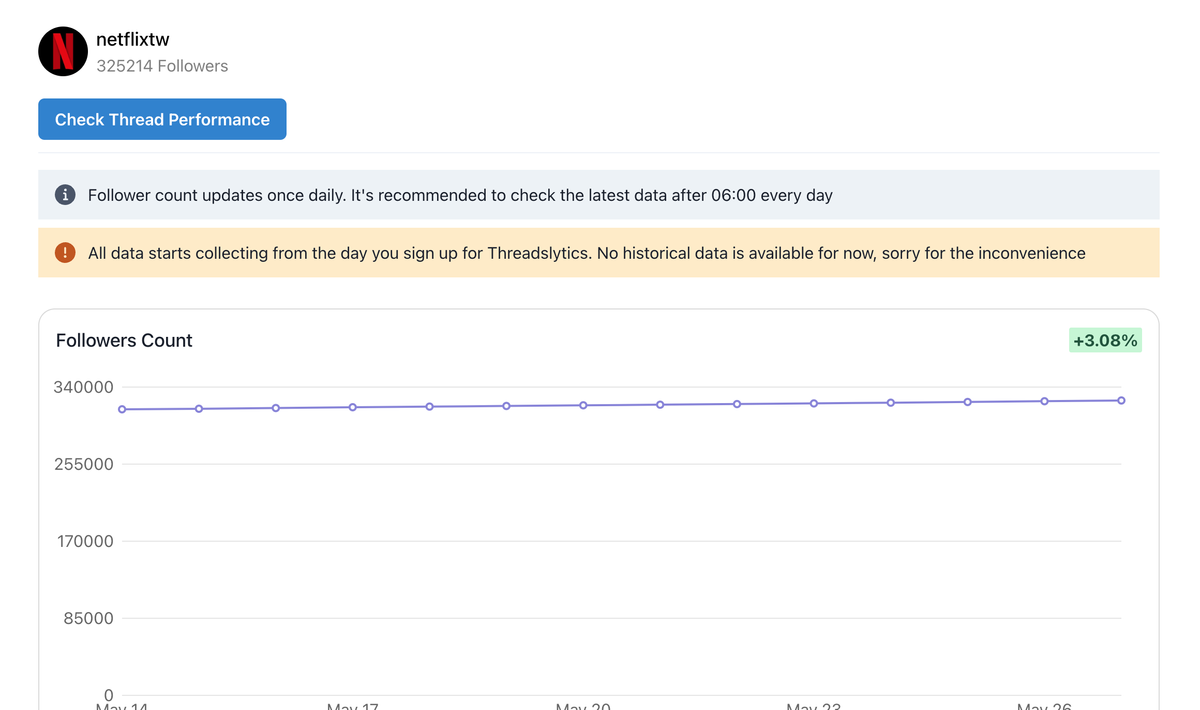1200x710 pixels.
Task: Click the orange warning icon in notice
Action: coord(65,253)
